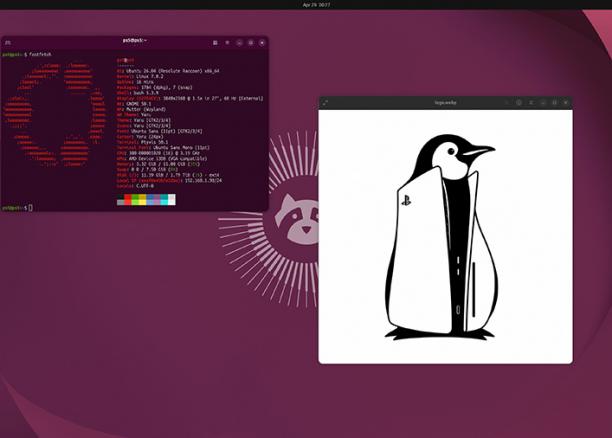This screenshot has height=438, width=612.
Task: Open the terminal hamburger menu
Action: (x=227, y=43)
